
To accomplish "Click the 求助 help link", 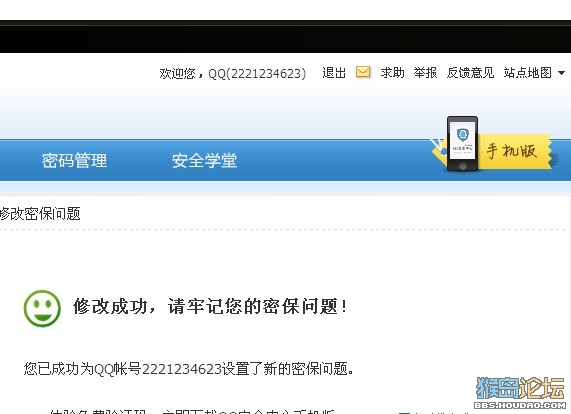I will click(x=392, y=72).
